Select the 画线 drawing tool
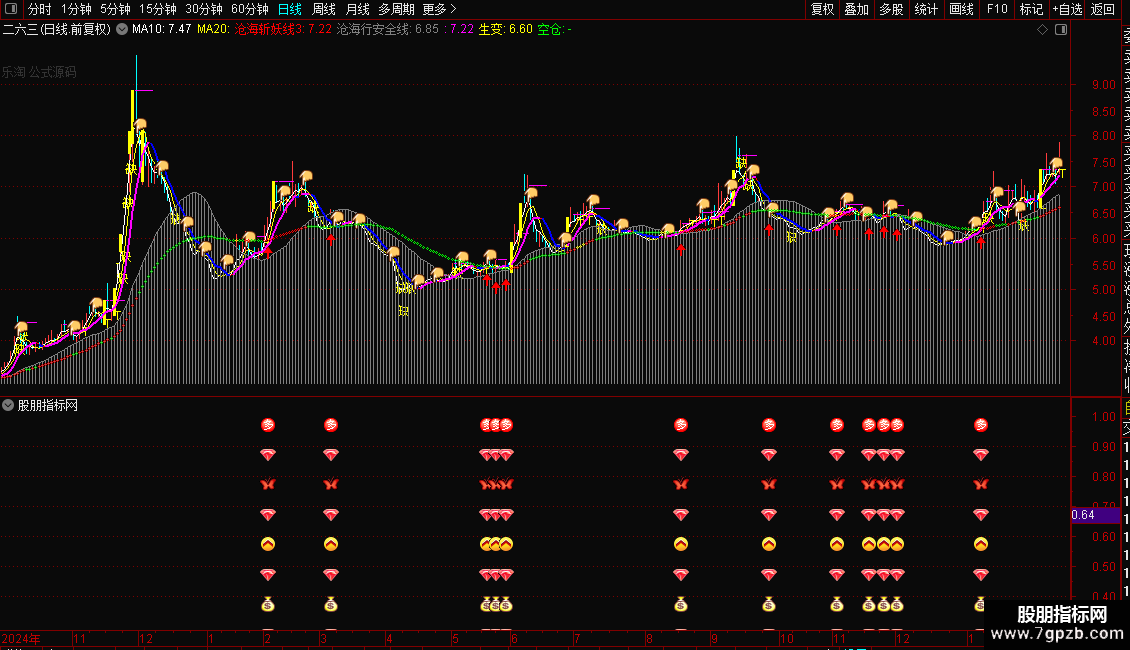This screenshot has height=650, width=1130. [x=961, y=9]
